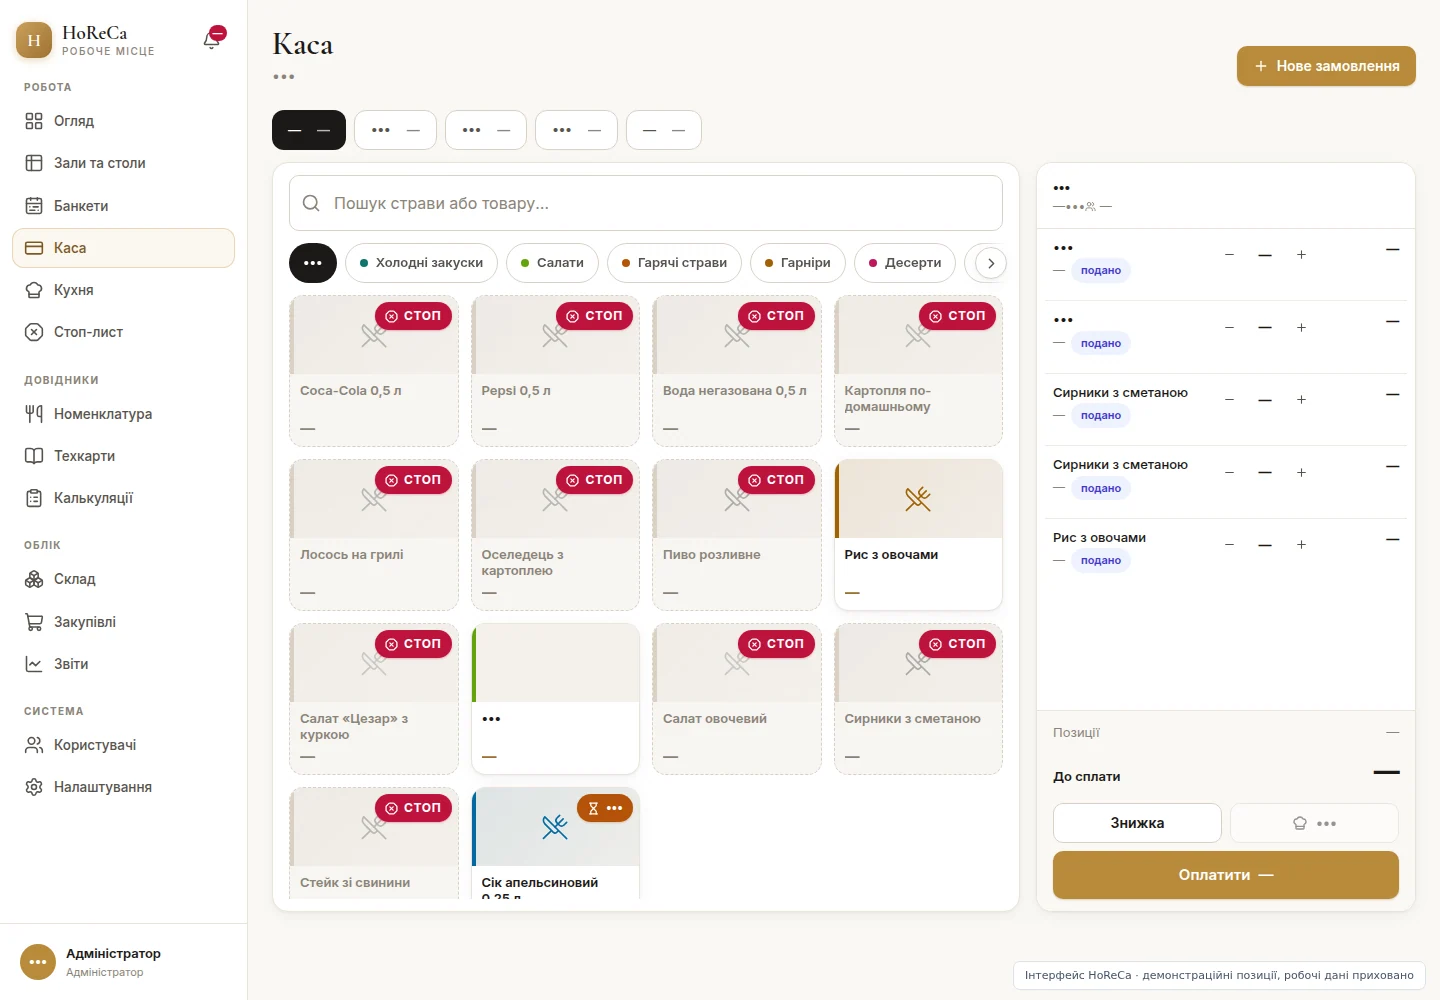
Task: Select the Калькуляції clipboard icon
Action: (34, 498)
